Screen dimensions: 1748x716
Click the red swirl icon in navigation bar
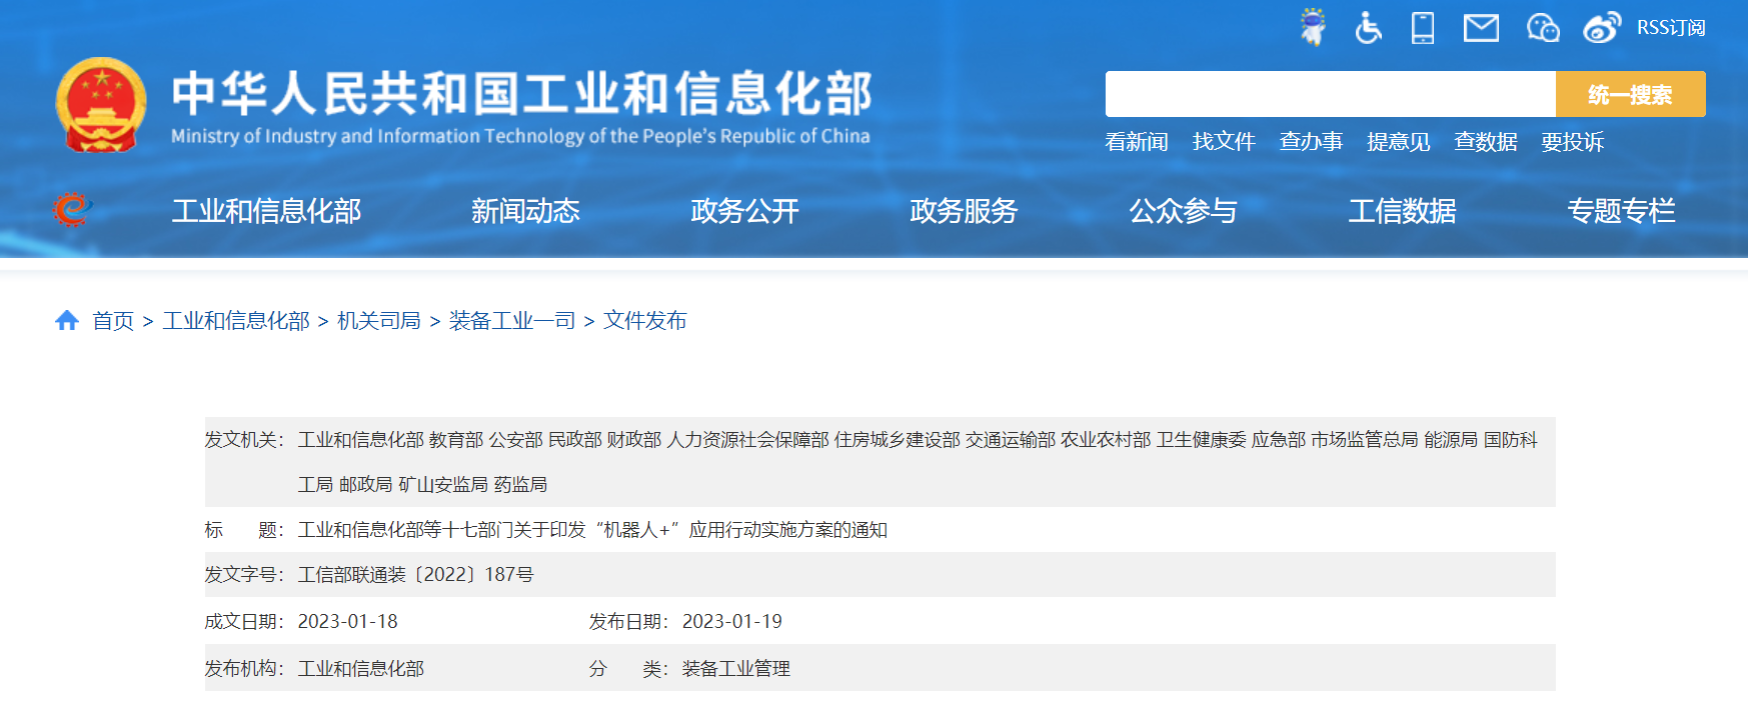point(71,210)
